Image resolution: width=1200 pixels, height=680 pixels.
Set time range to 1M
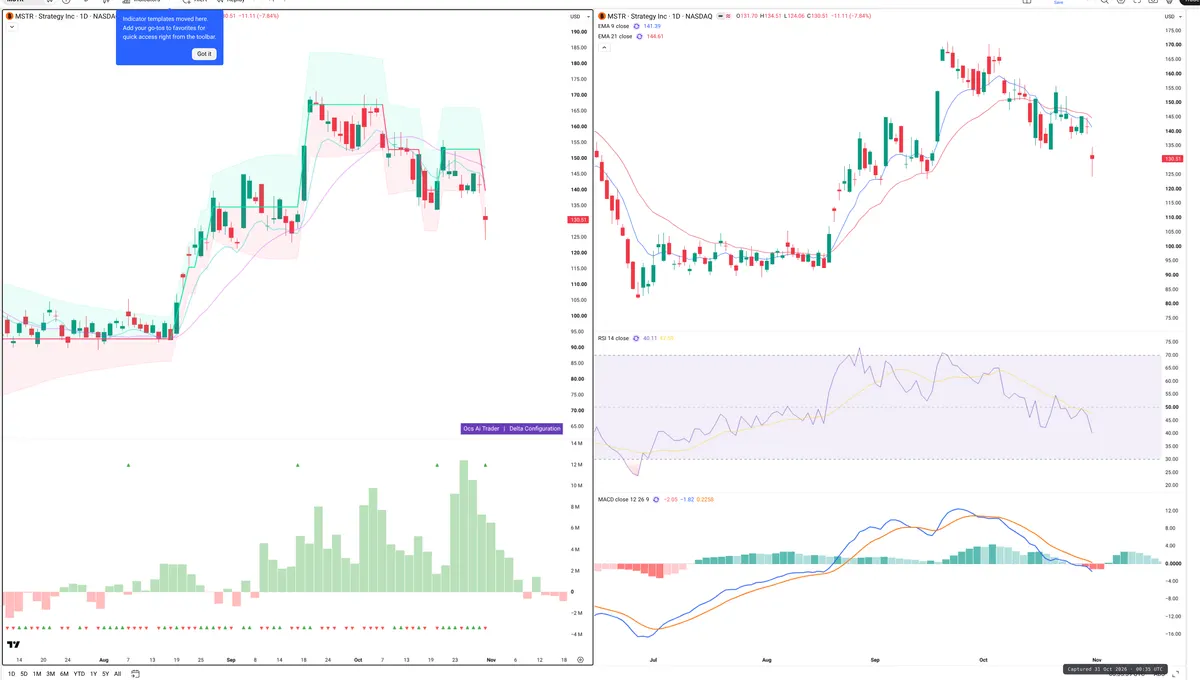(x=37, y=674)
